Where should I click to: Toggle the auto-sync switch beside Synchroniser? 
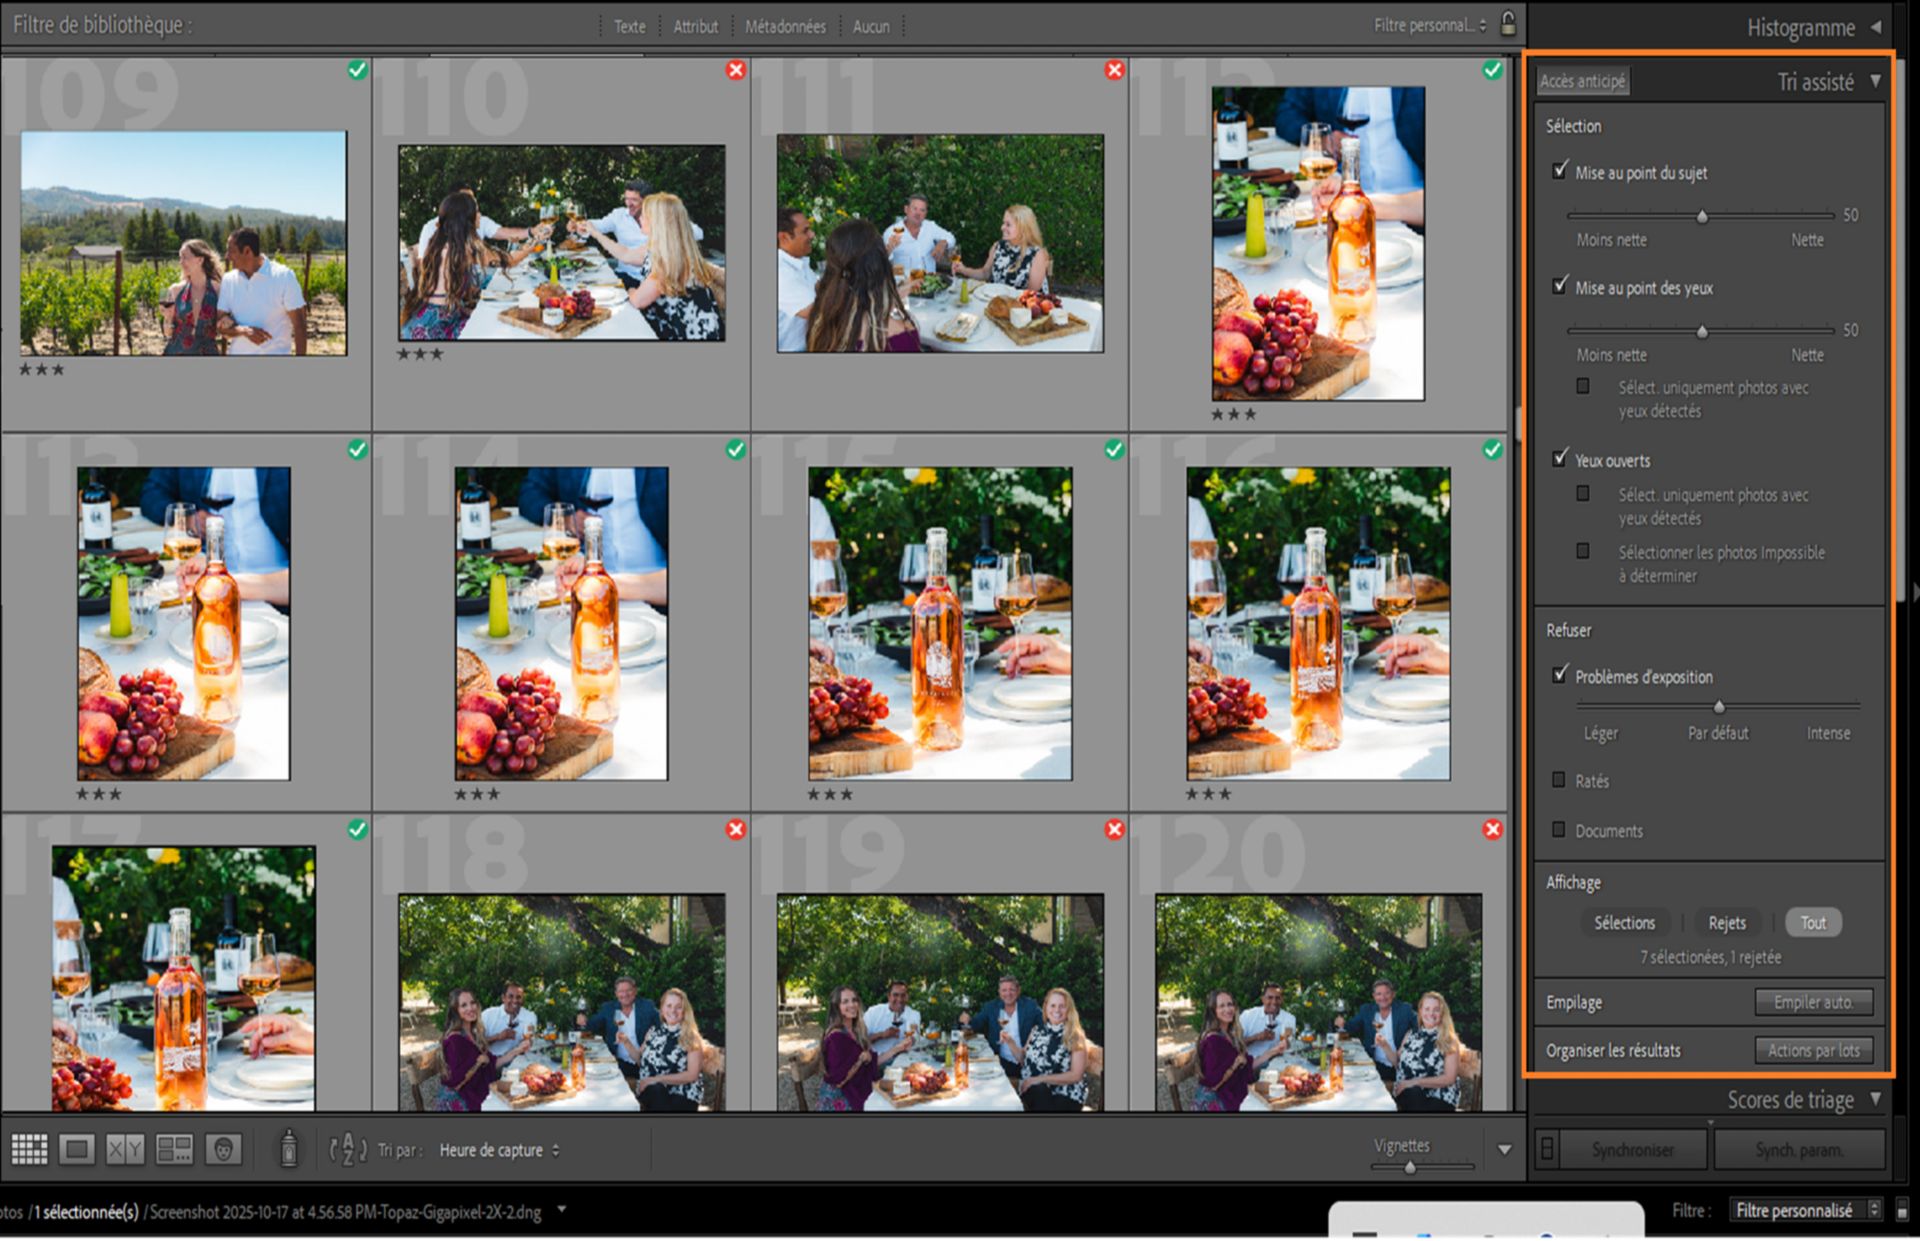pos(1547,1149)
